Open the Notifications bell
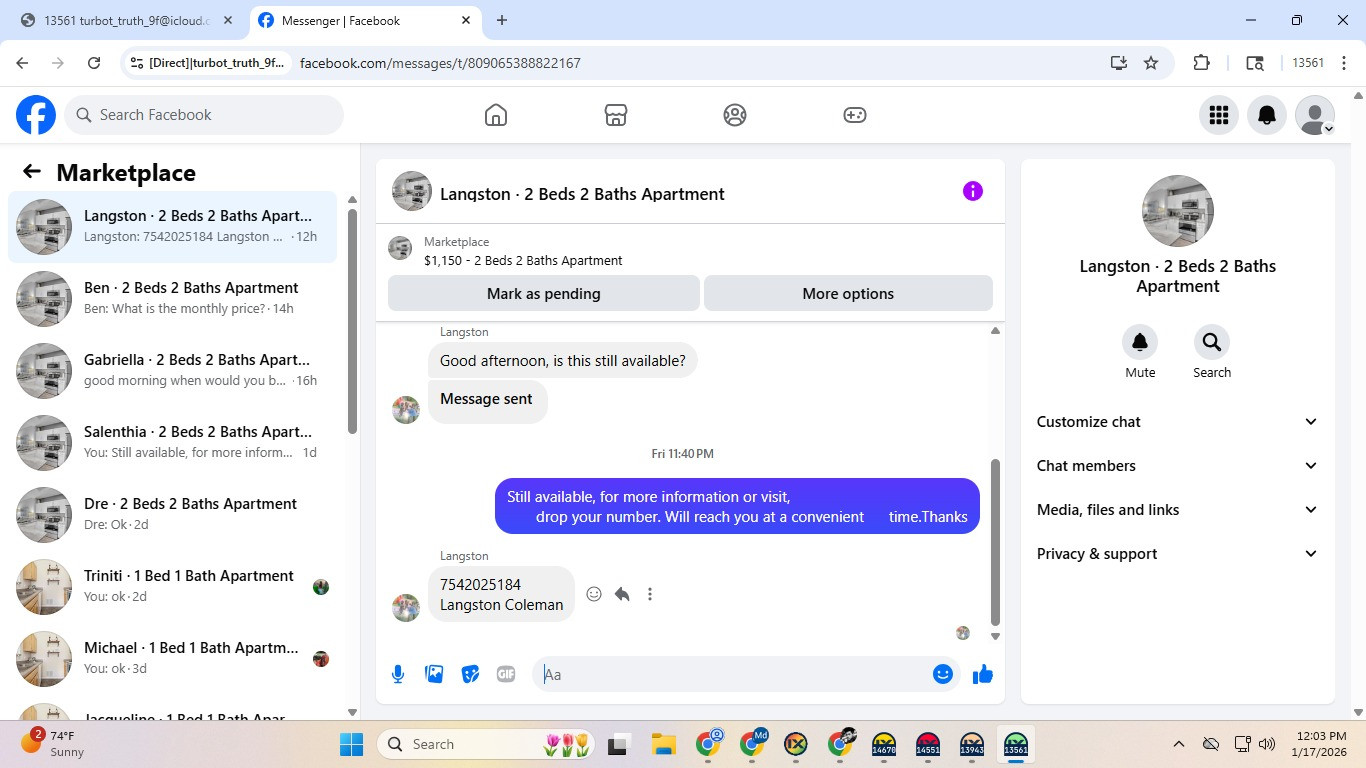 click(x=1267, y=115)
